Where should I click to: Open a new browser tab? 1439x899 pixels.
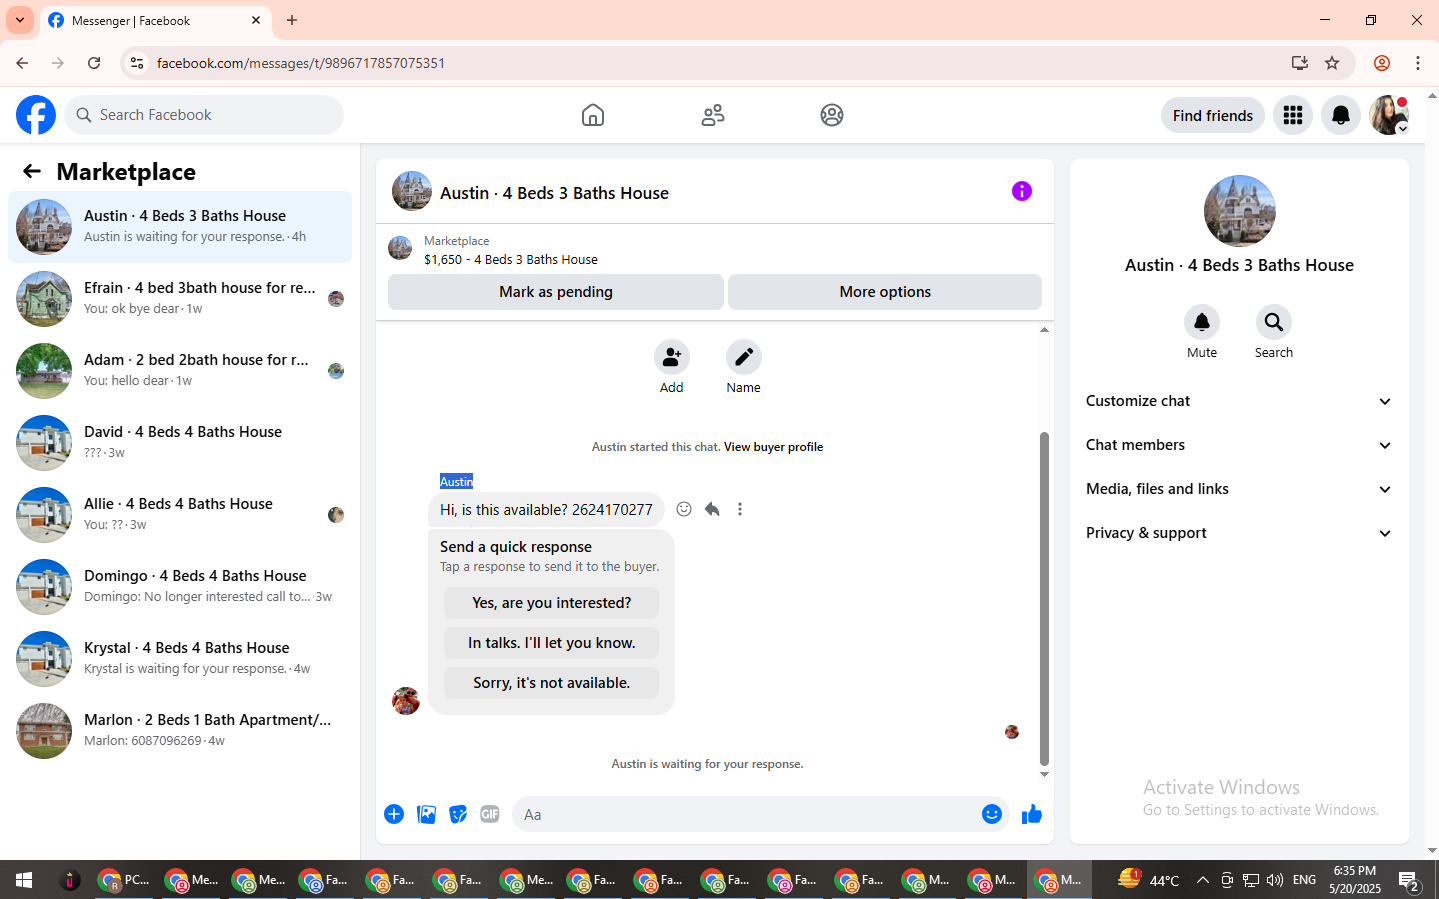[292, 20]
